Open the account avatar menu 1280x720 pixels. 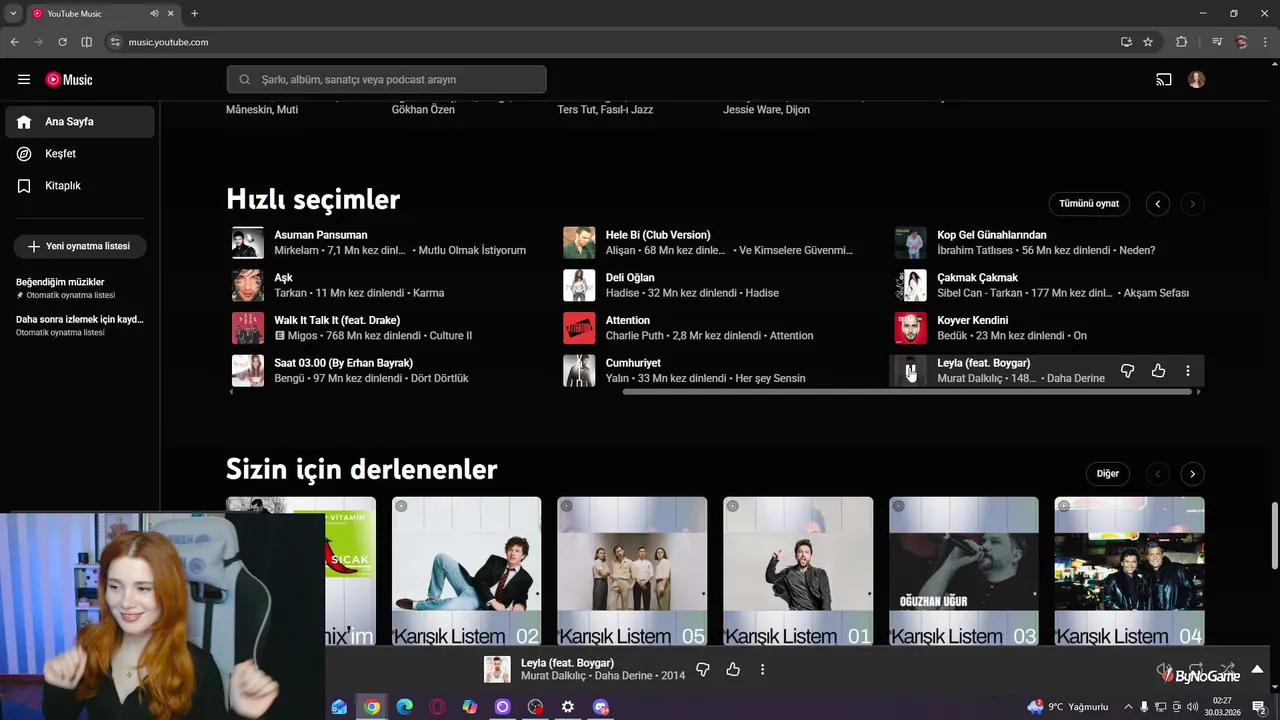click(1197, 79)
